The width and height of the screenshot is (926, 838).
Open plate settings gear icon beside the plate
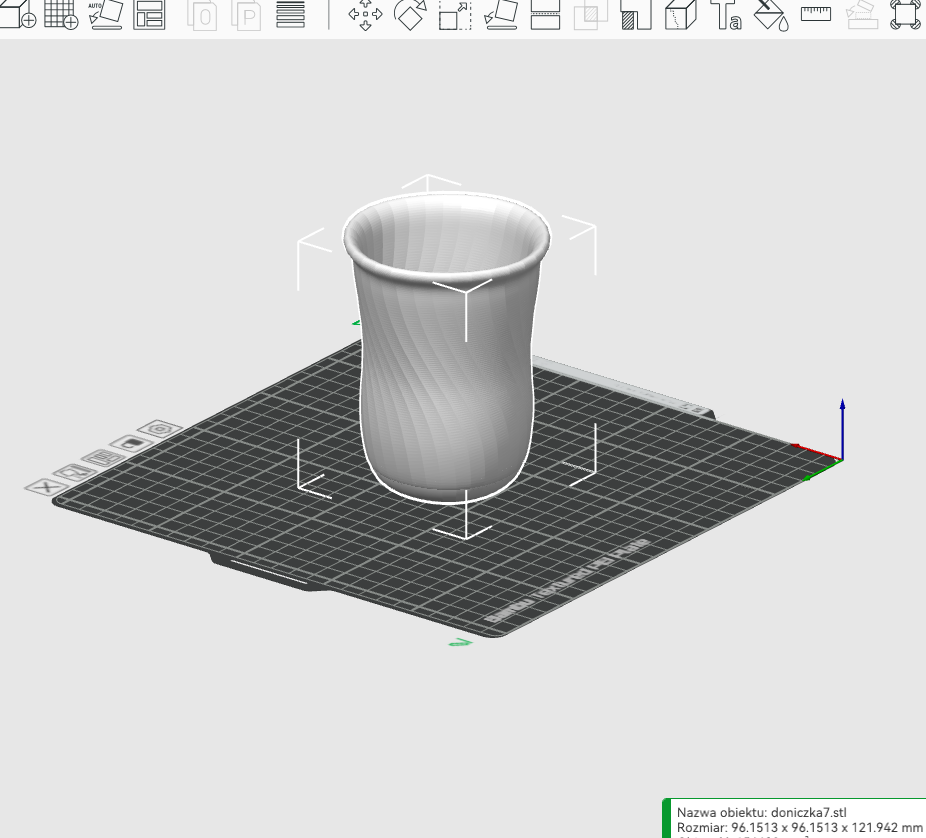(159, 429)
